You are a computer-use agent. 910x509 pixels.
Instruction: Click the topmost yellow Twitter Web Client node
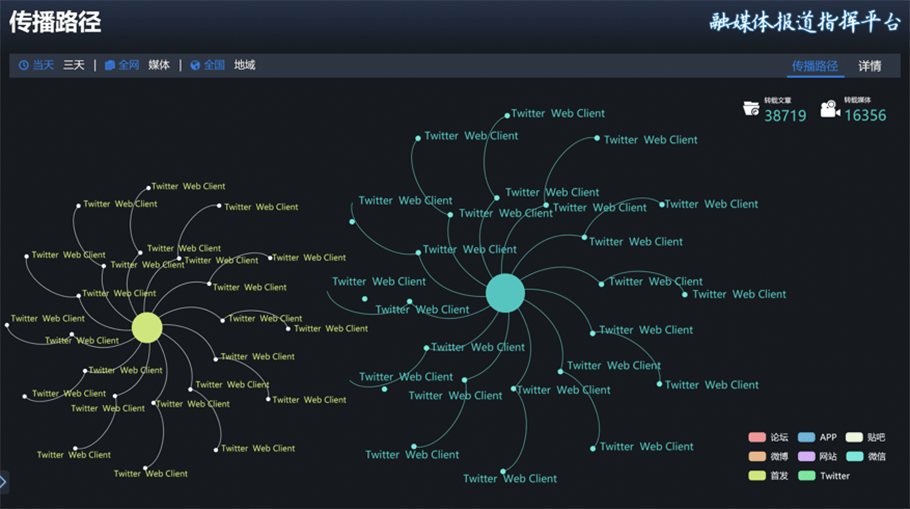pos(149,188)
